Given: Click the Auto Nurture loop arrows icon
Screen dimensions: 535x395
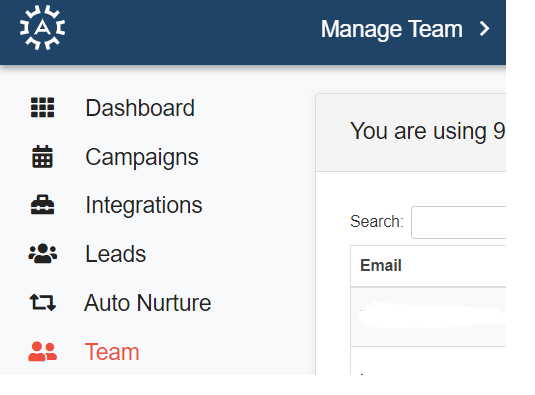Looking at the screenshot, I should 42,302.
